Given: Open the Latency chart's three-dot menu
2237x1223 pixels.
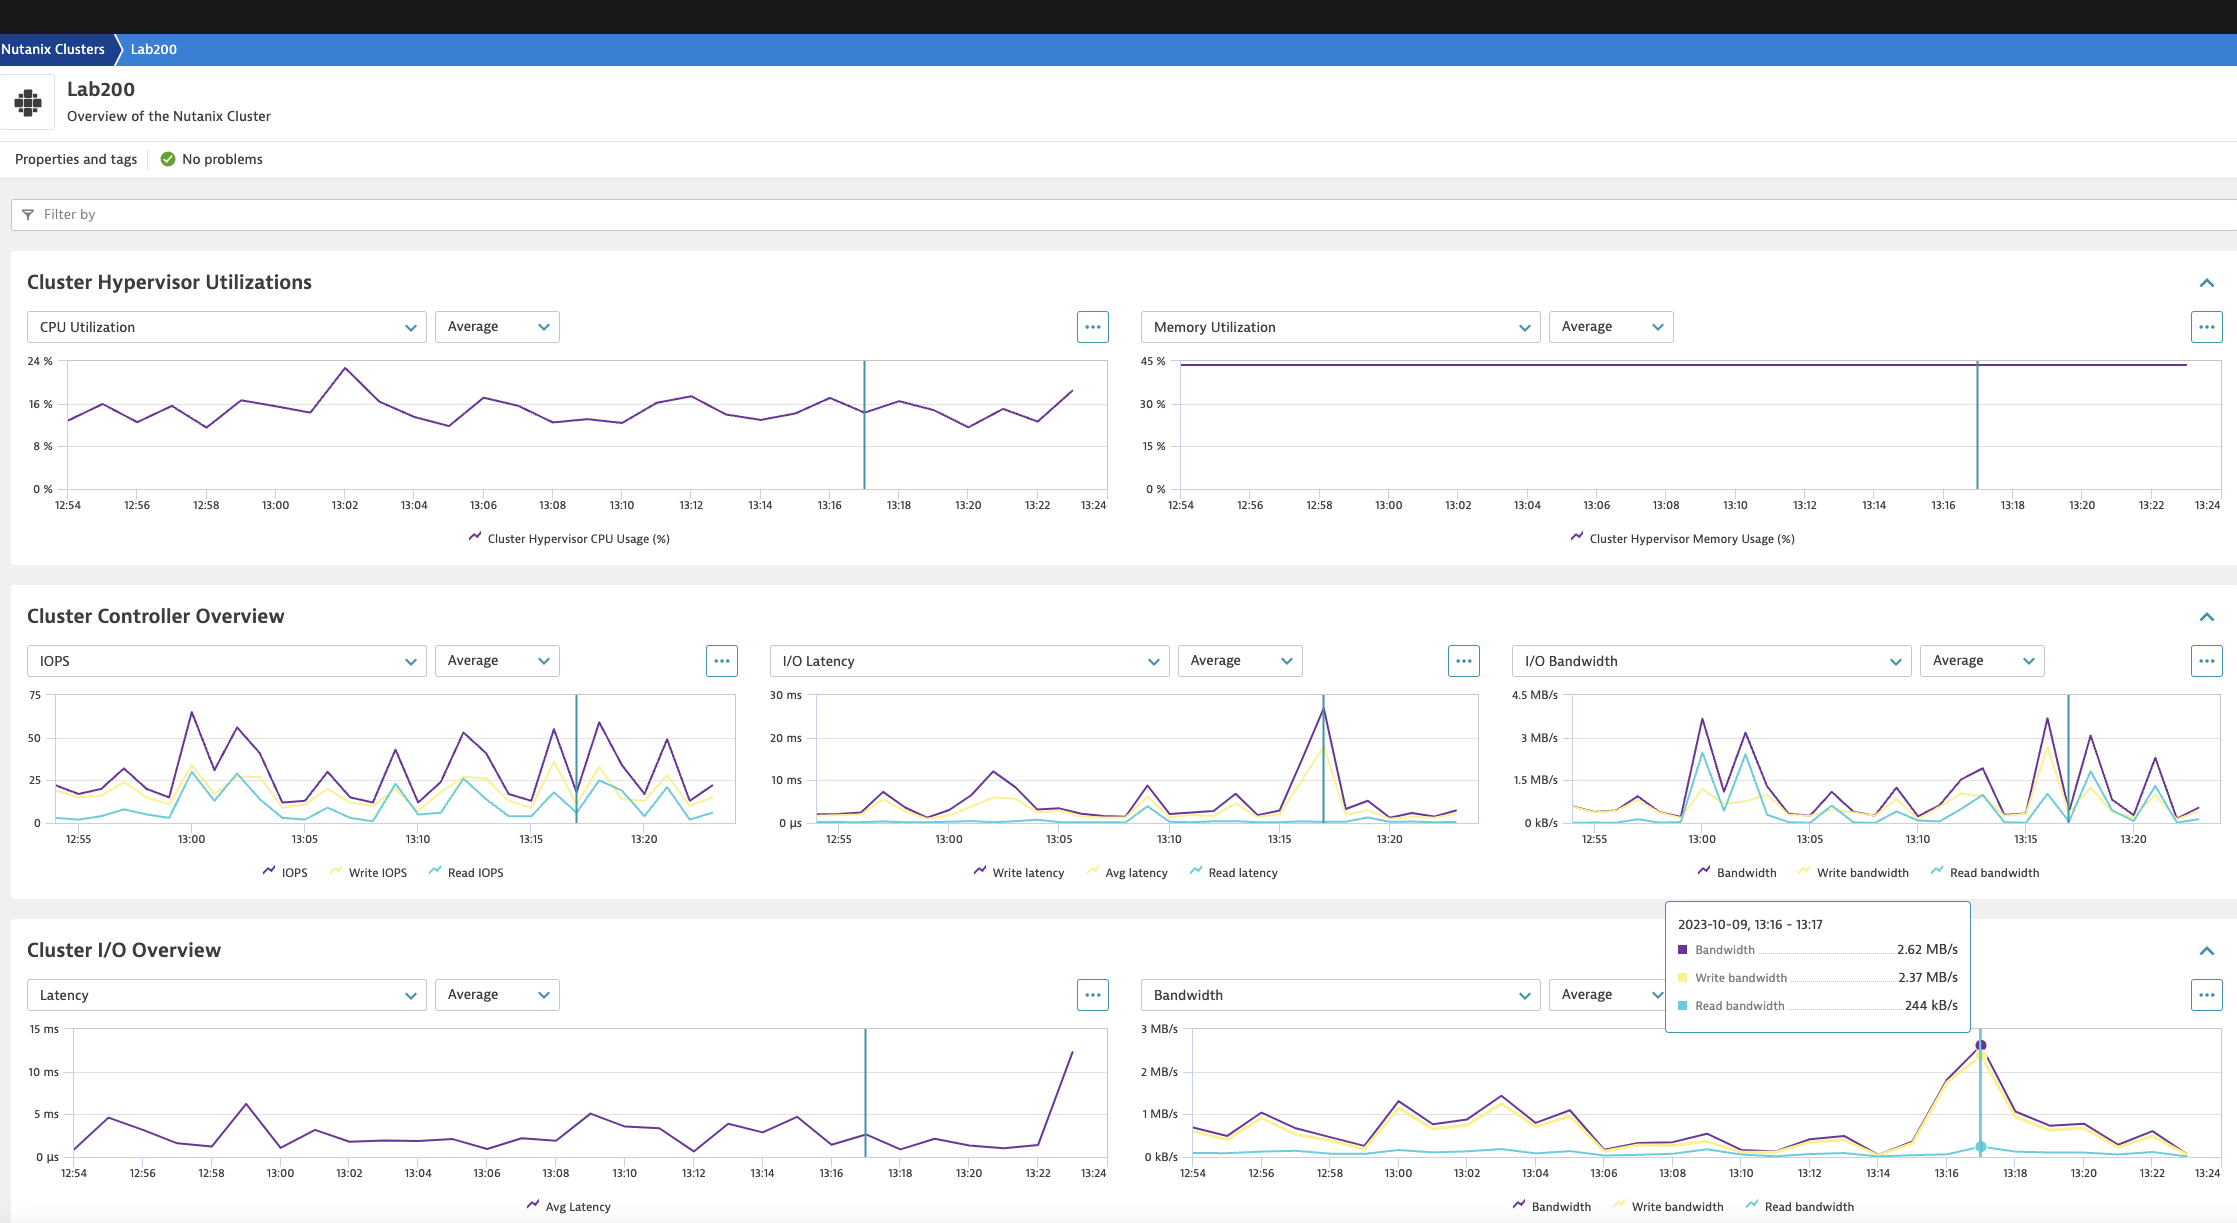Looking at the screenshot, I should (x=1092, y=995).
